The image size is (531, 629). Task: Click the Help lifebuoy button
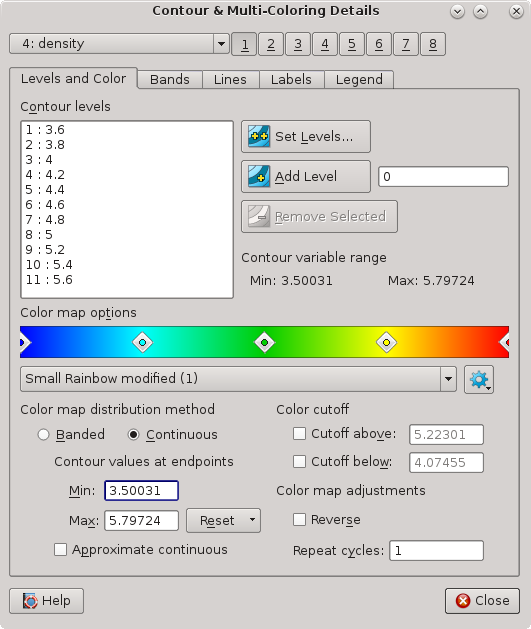(x=47, y=601)
